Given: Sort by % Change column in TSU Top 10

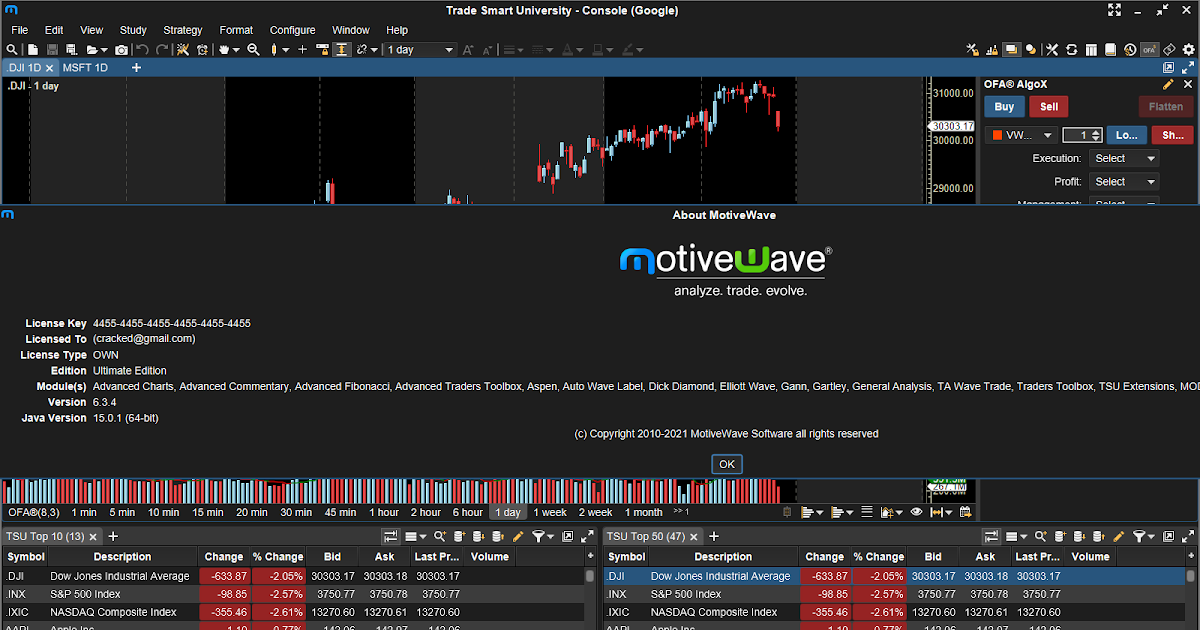Looking at the screenshot, I should point(278,557).
